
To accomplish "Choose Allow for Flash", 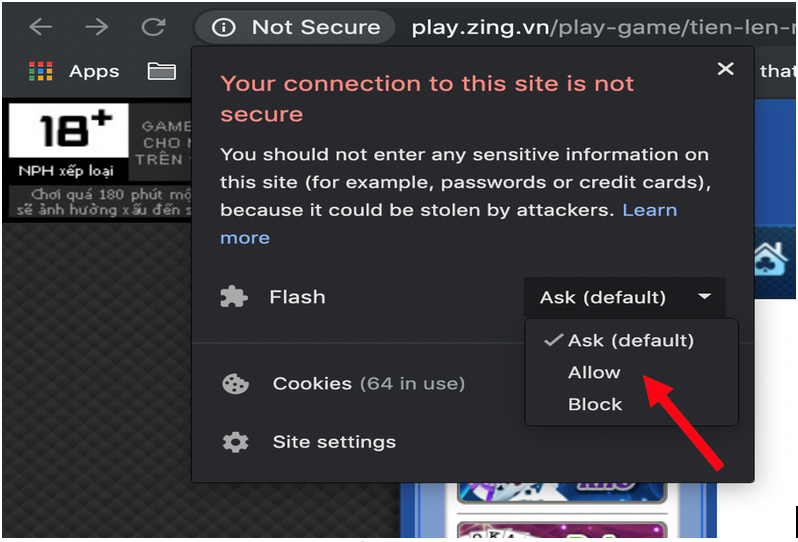I will click(594, 373).
